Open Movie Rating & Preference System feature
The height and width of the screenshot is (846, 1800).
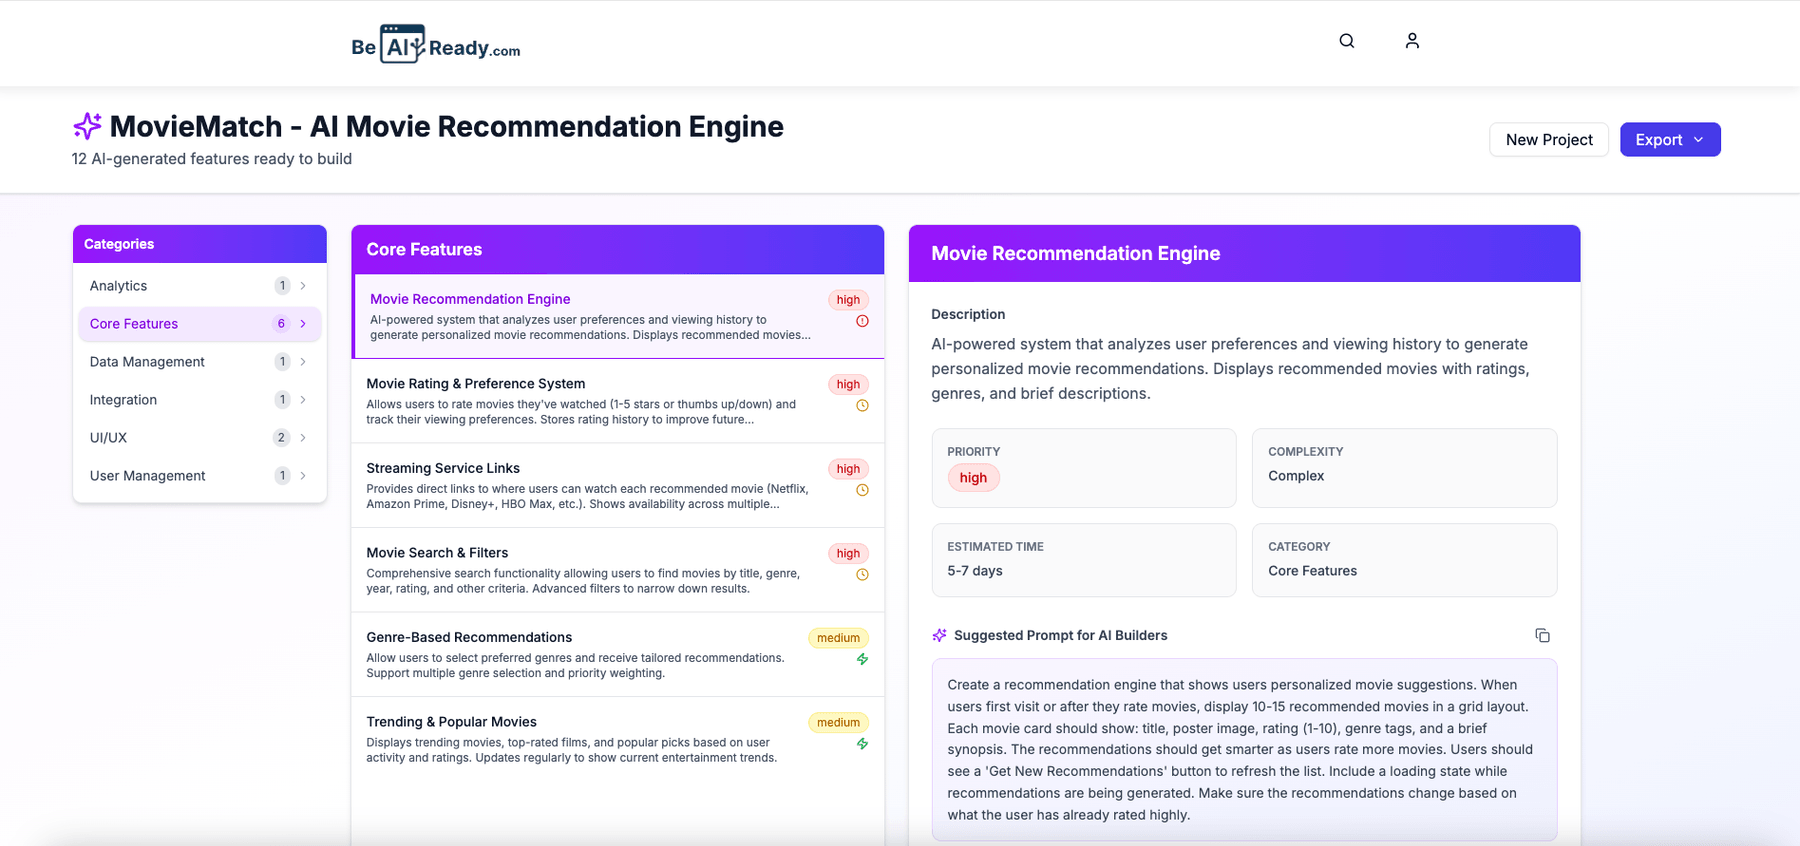(618, 401)
